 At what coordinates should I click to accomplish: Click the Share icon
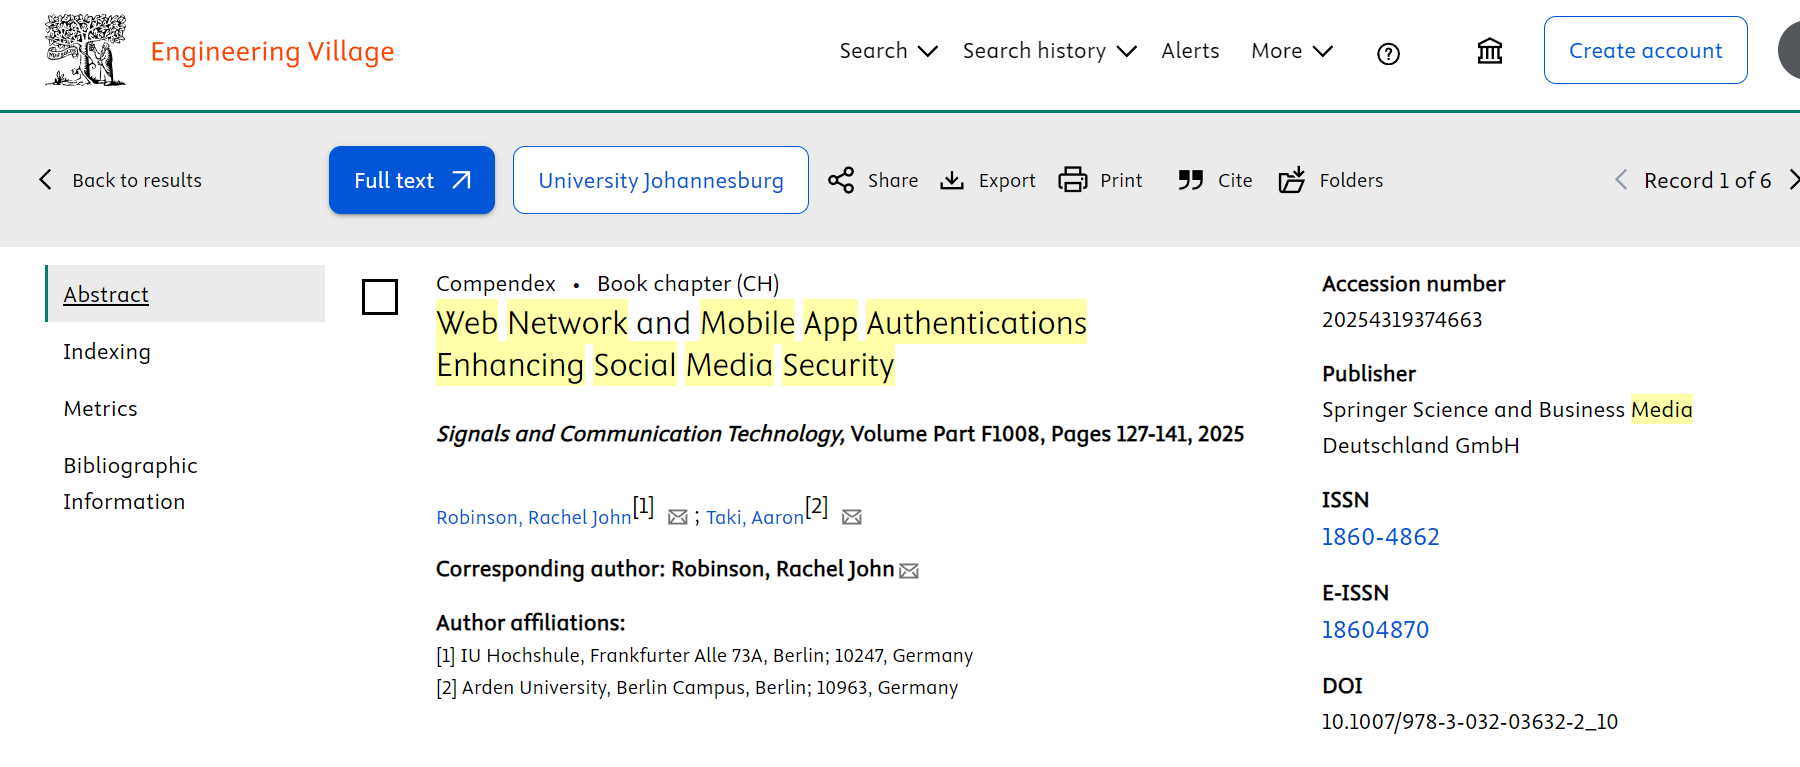coord(841,180)
